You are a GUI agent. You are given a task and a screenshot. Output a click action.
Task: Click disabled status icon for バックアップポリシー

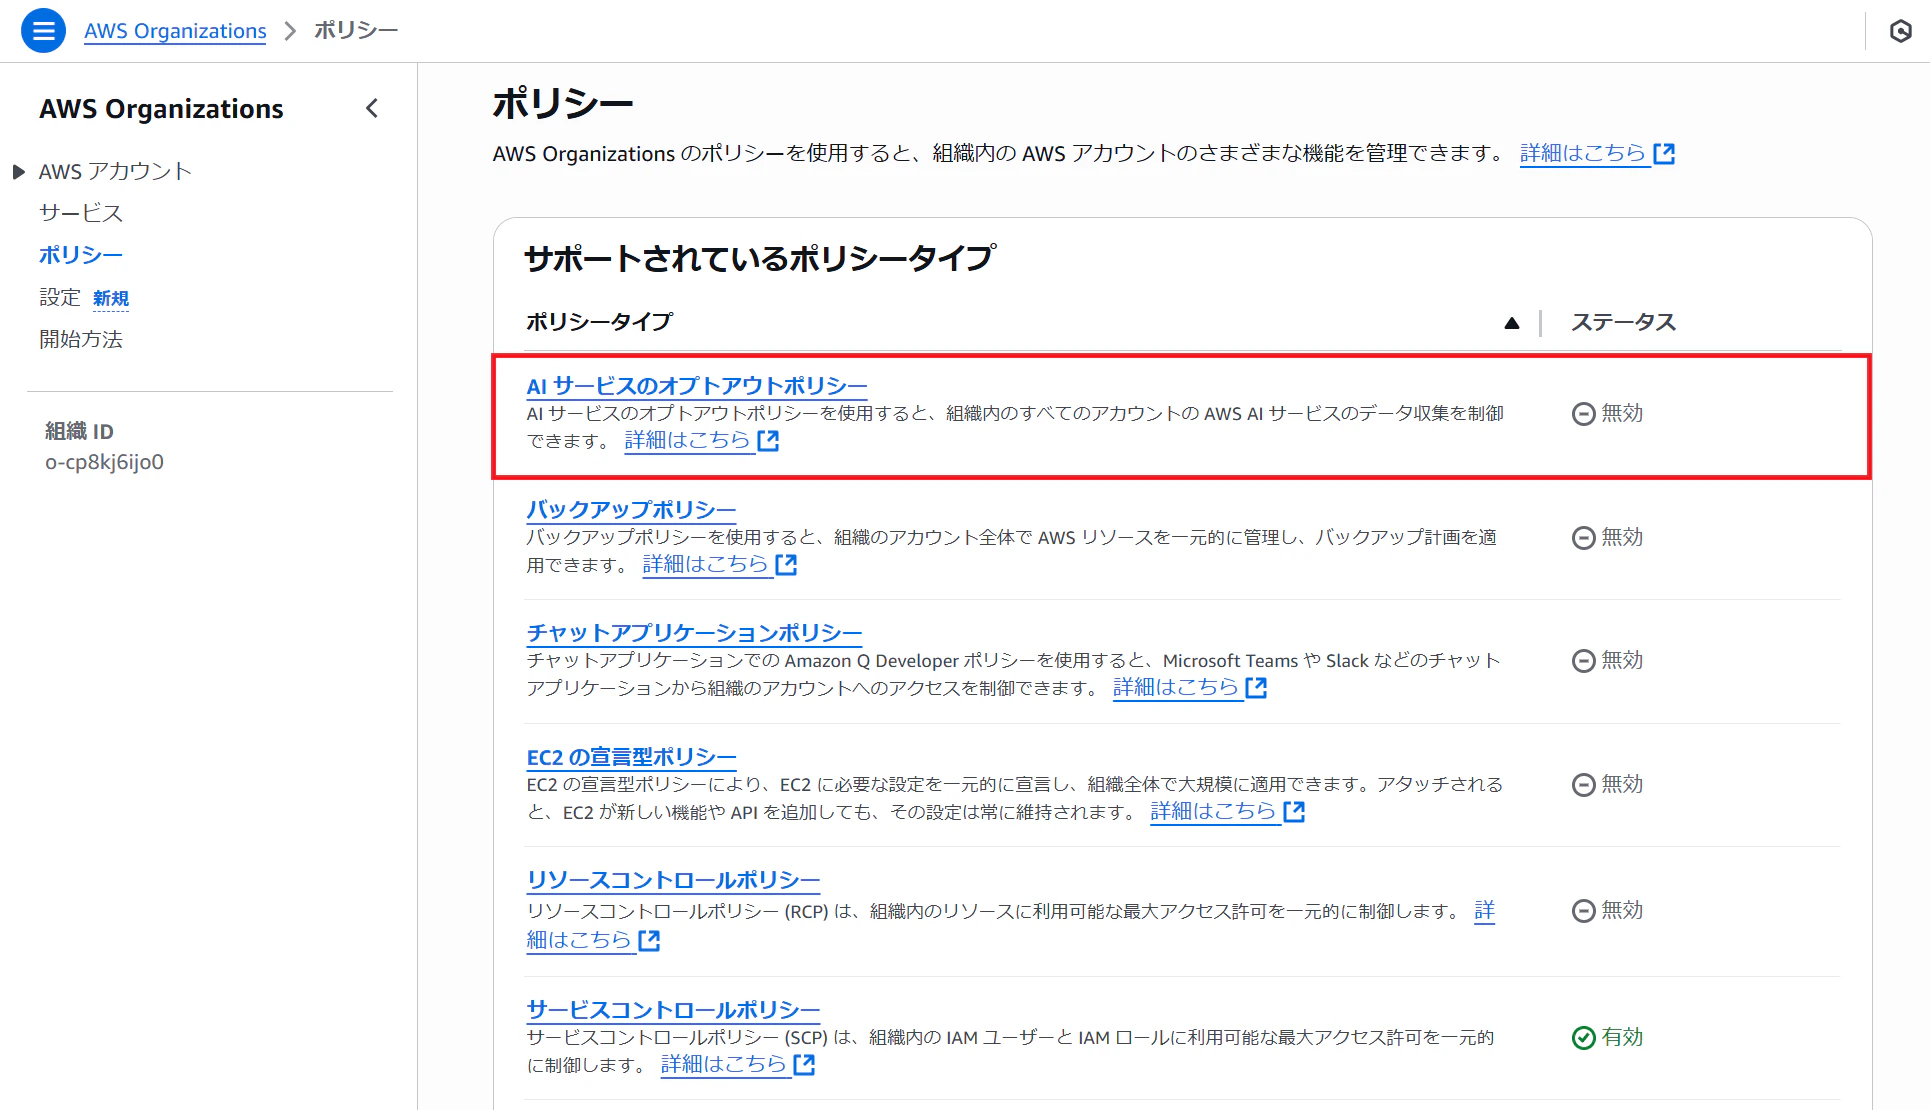tap(1583, 538)
